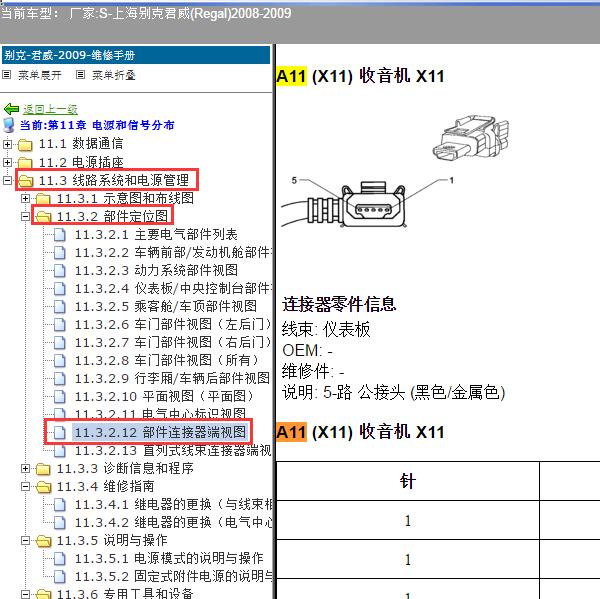Click the 别克-君威-2009-维修手册 title bar
This screenshot has width=600, height=599.
coord(136,55)
